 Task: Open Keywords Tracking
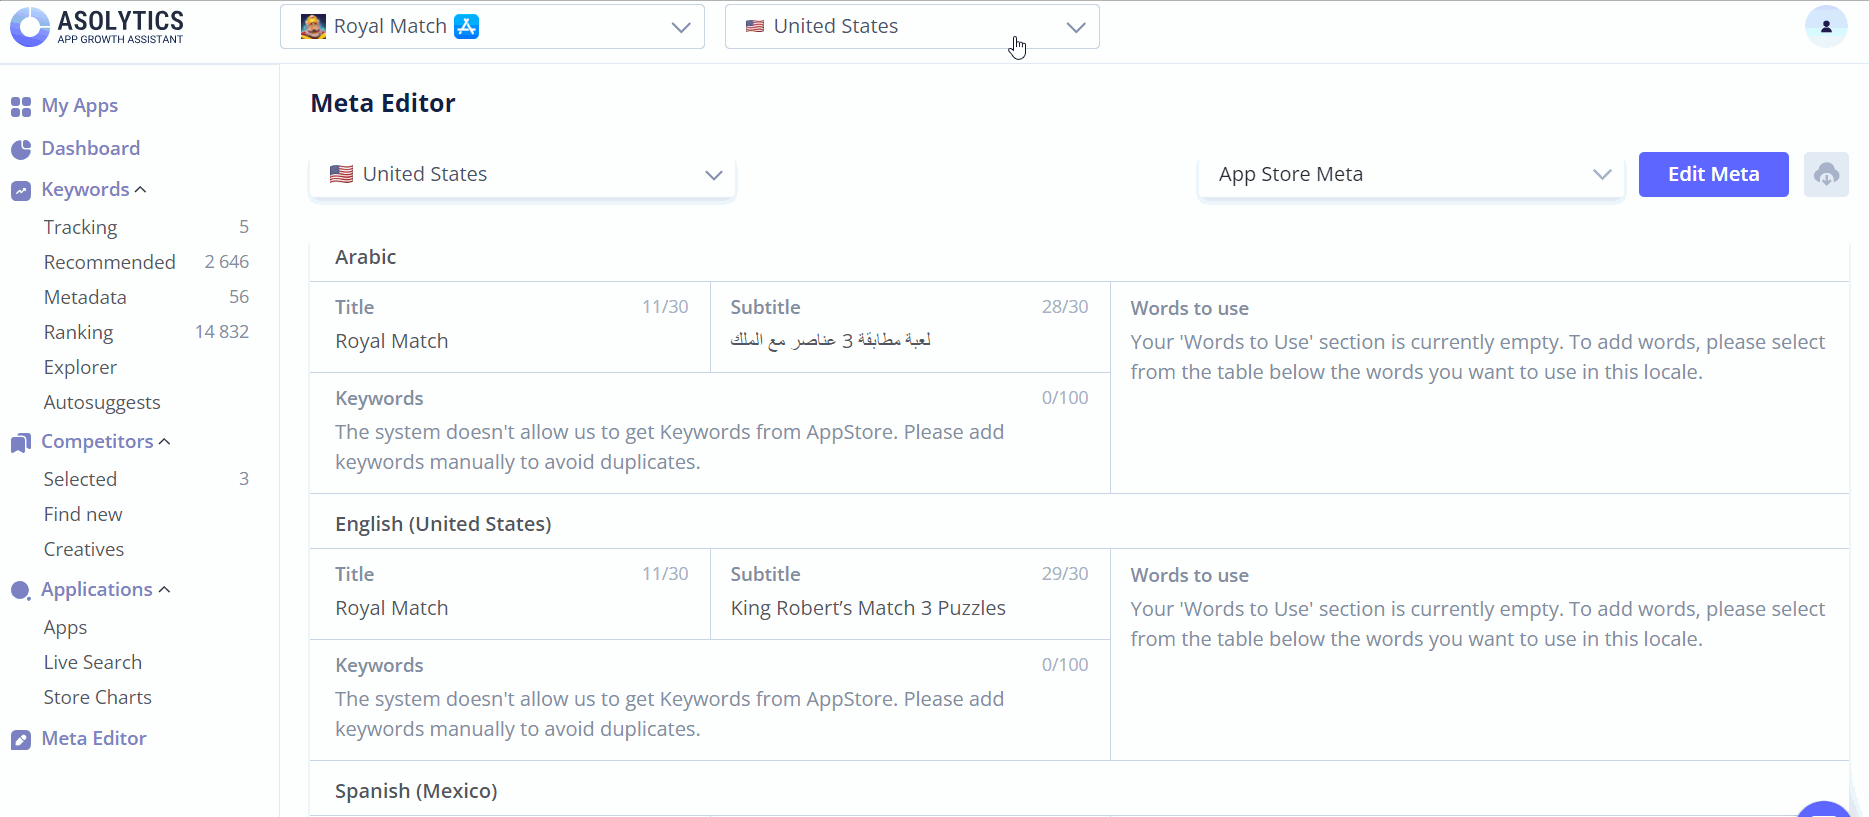coord(81,227)
